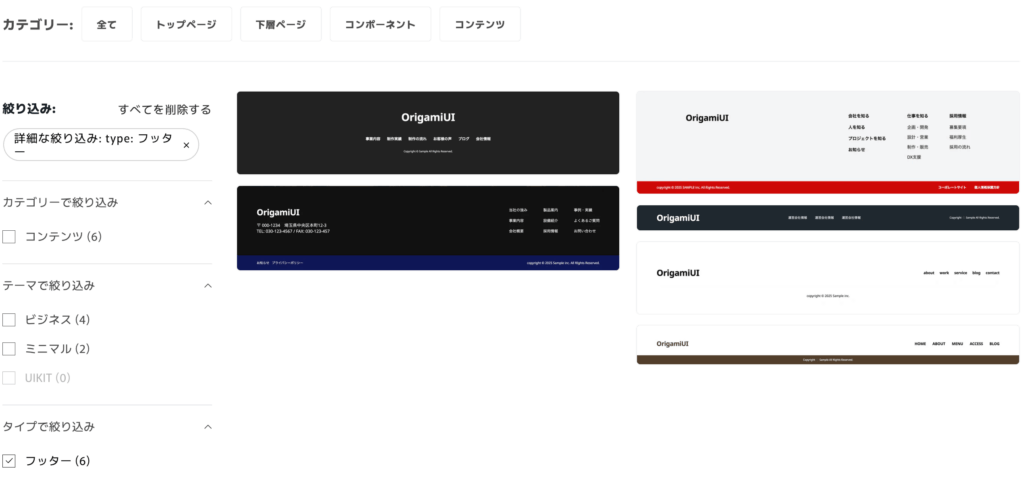Open the white footer with about/work/service links

click(x=828, y=277)
